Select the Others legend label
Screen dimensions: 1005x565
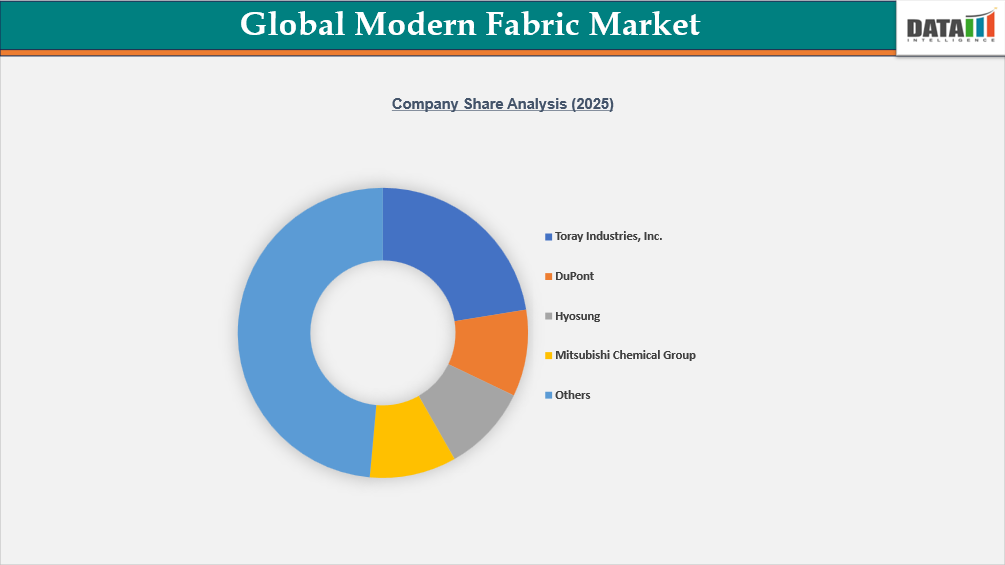click(x=572, y=395)
